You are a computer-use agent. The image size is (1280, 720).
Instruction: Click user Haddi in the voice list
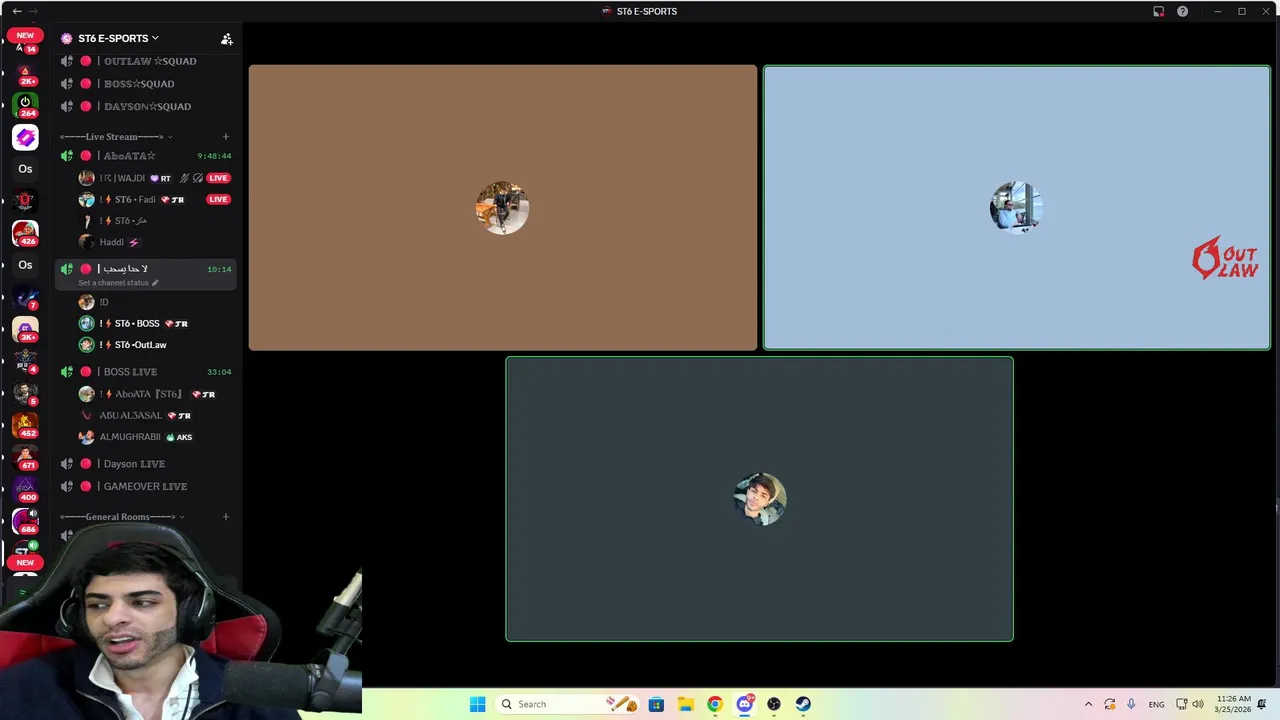112,242
